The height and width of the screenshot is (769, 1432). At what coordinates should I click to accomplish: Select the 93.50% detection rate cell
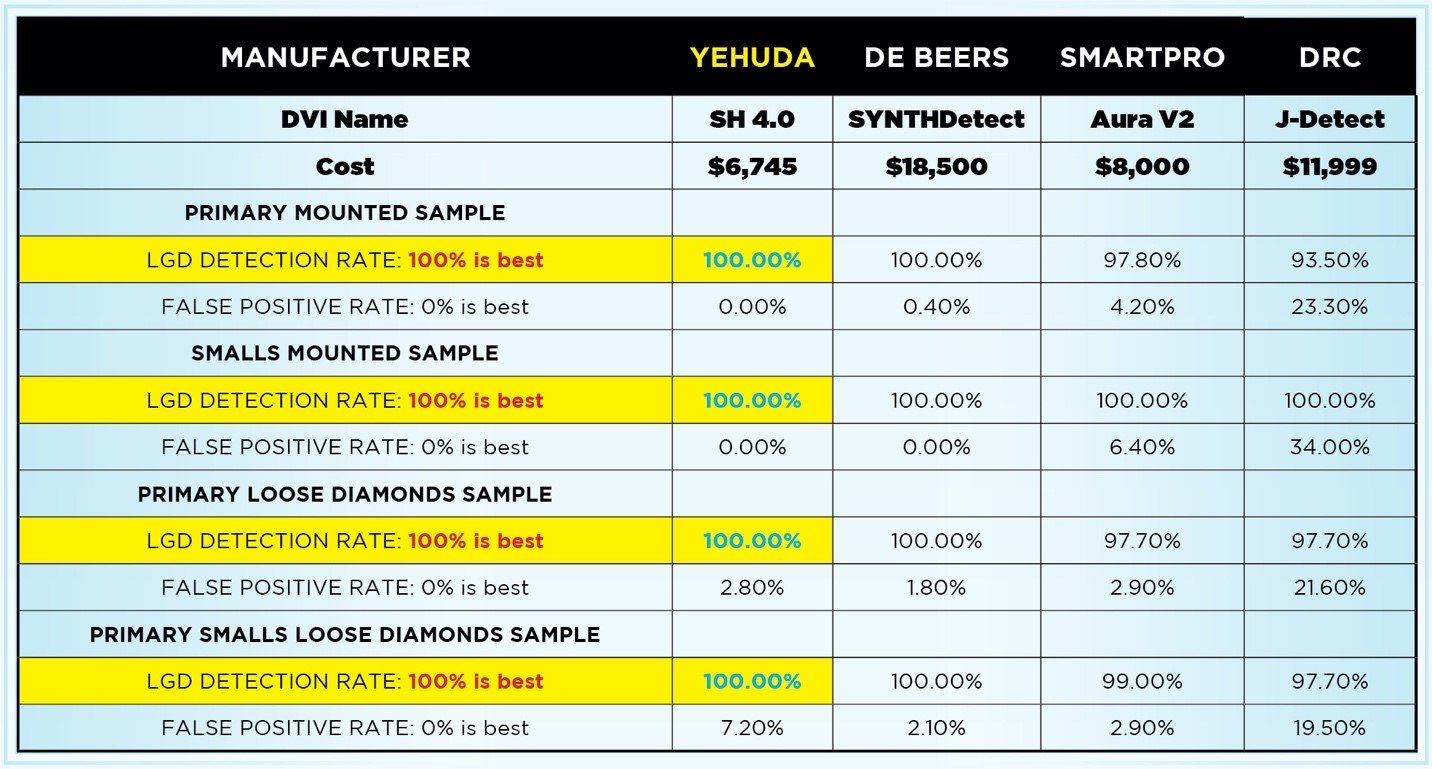pyautogui.click(x=1330, y=260)
